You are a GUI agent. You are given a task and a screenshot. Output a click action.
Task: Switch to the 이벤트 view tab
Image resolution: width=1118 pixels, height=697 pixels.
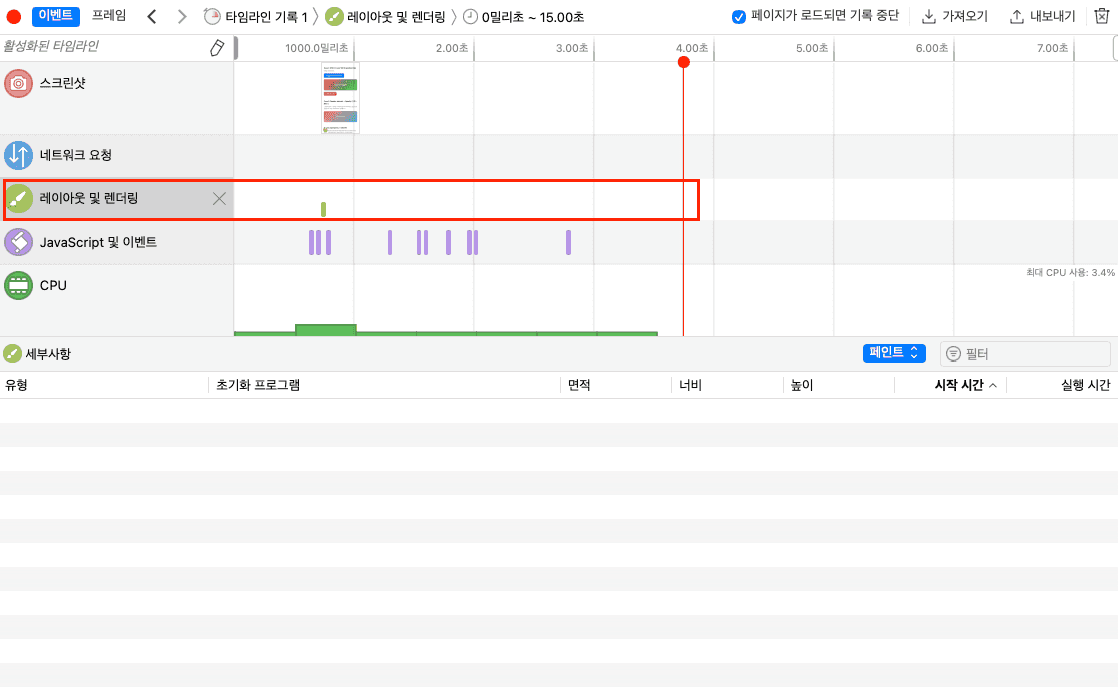coord(55,17)
